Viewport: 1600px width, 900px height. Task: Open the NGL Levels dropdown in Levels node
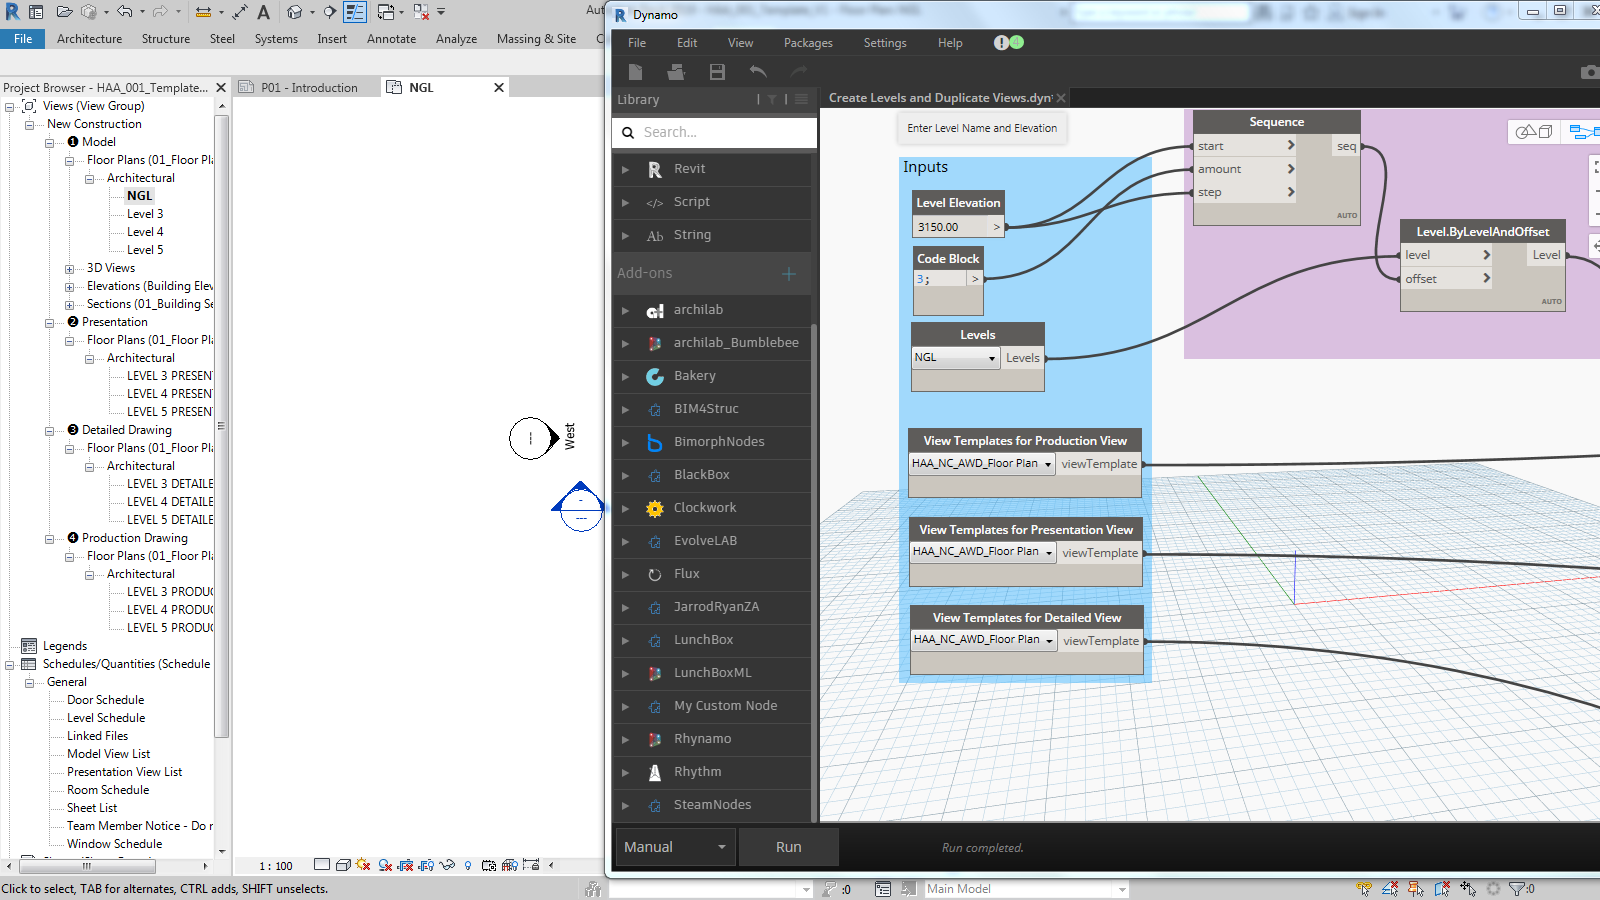955,358
